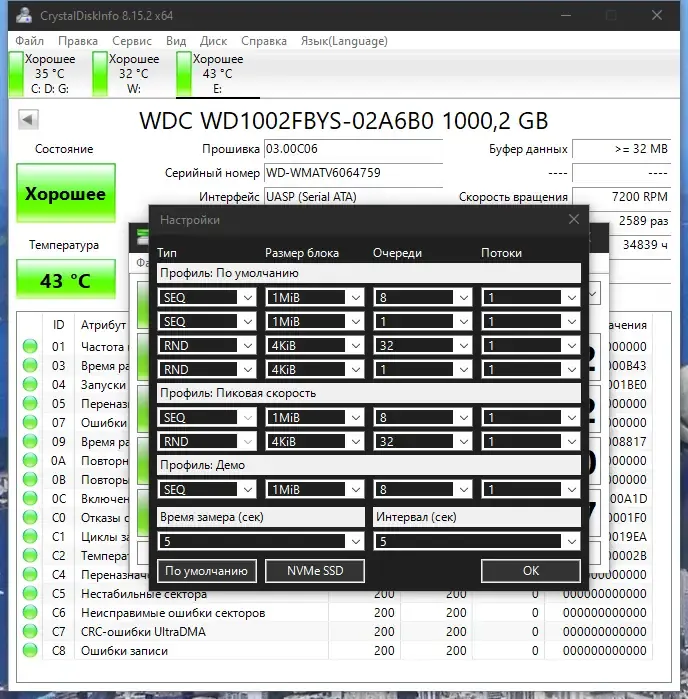Open Demo profile type SEQ dropdown
Viewport: 688px width, 699px height.
207,489
